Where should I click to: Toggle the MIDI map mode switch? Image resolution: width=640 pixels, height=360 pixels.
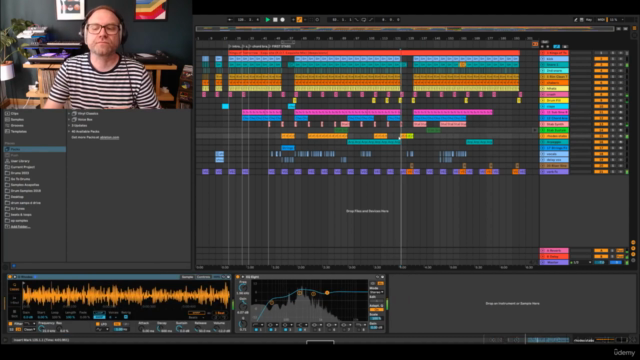tap(601, 20)
